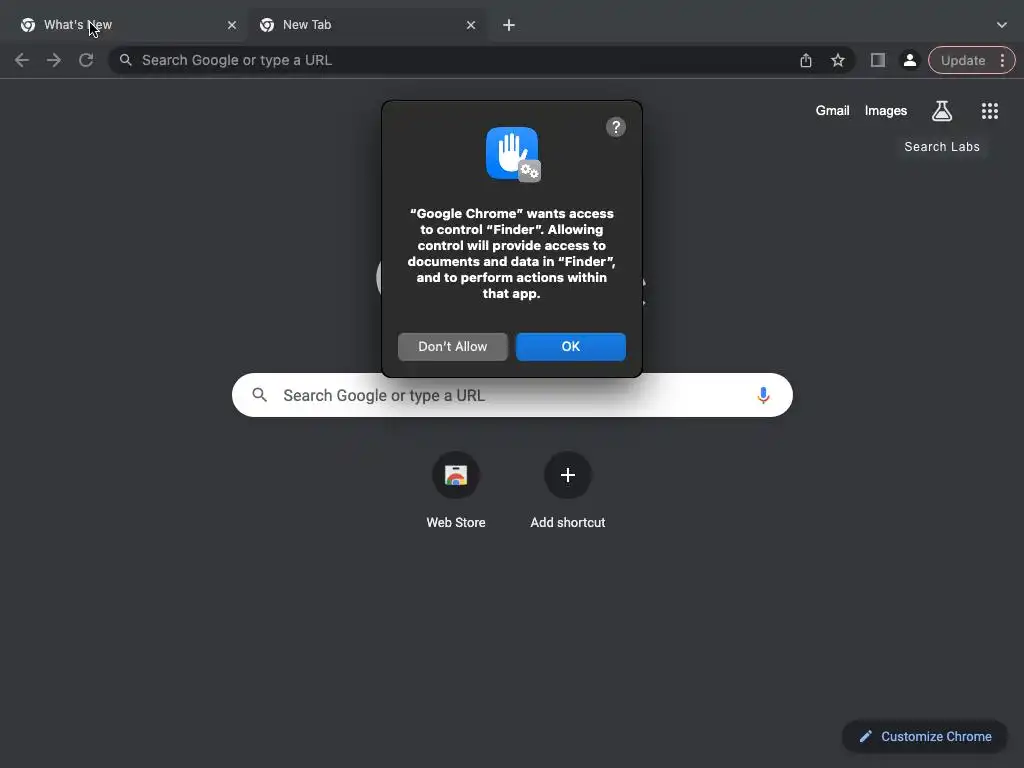Click the share icon in address bar

pos(806,61)
